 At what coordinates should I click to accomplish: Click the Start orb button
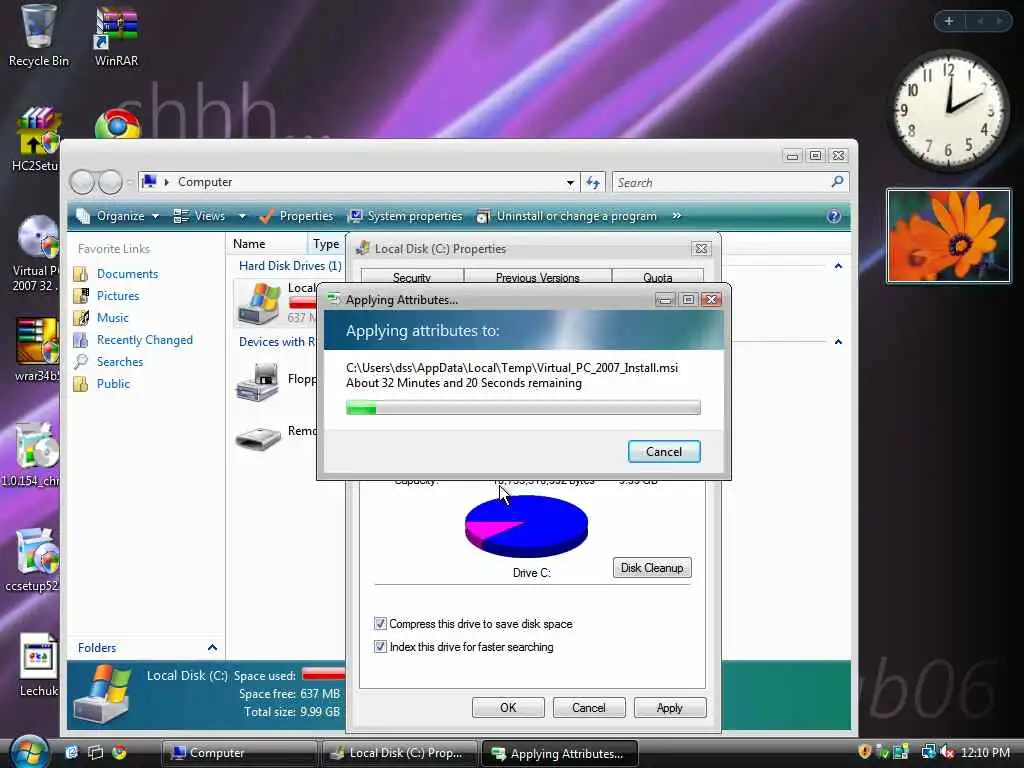point(29,752)
